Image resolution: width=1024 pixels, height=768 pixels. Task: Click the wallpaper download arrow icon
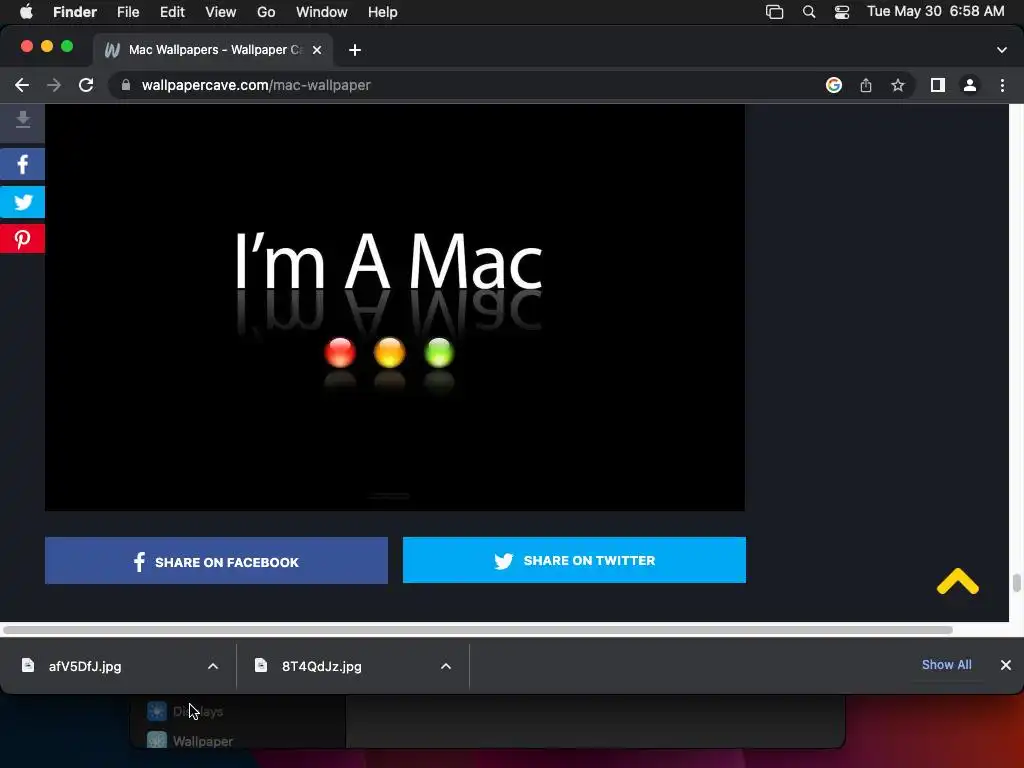pyautogui.click(x=23, y=120)
